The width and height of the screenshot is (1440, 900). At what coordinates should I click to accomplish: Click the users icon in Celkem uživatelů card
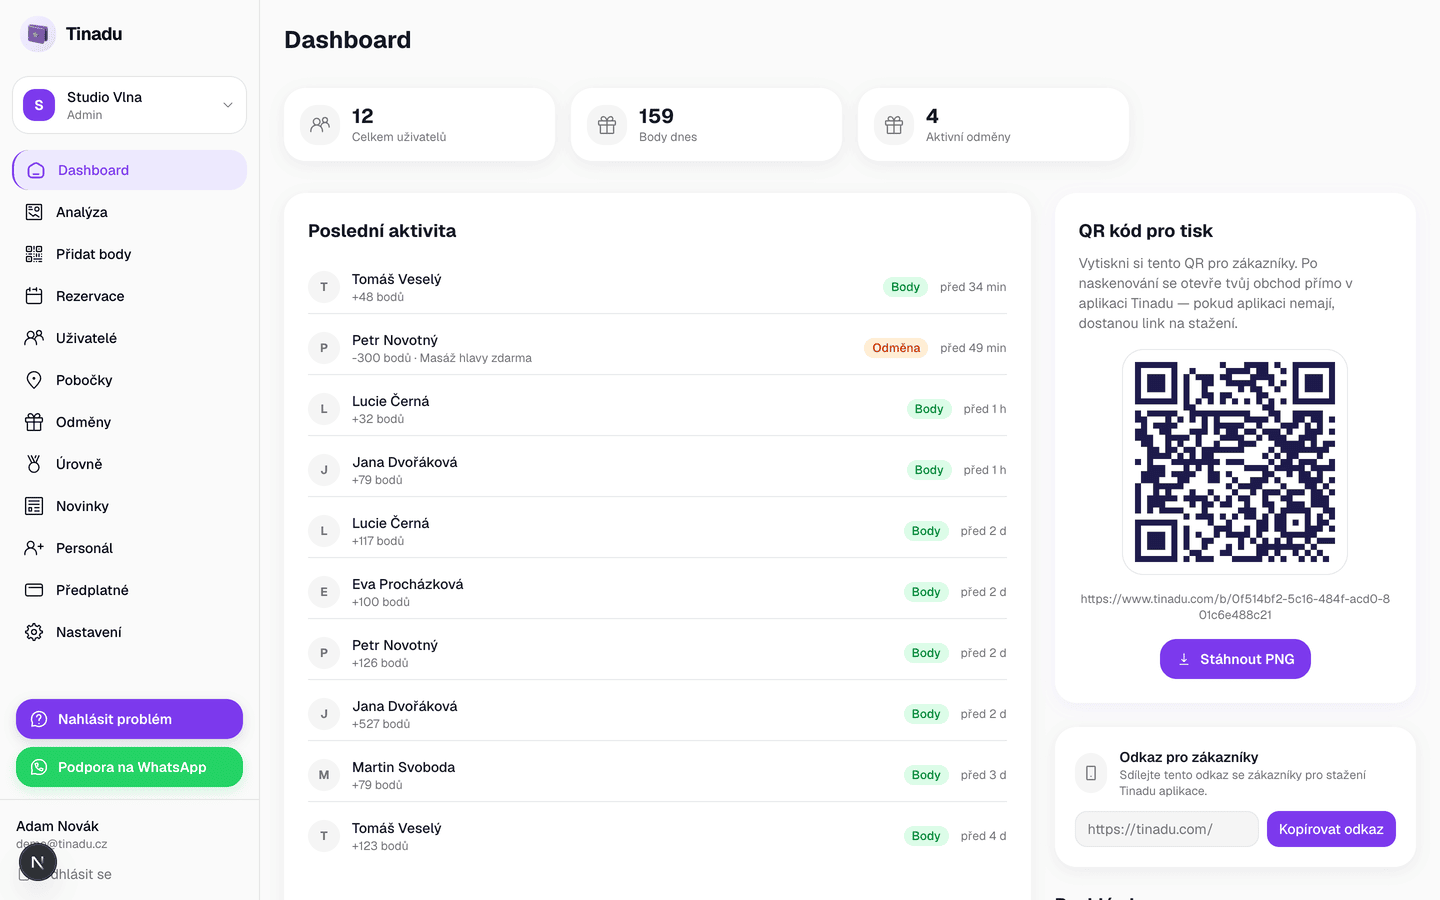pos(320,125)
